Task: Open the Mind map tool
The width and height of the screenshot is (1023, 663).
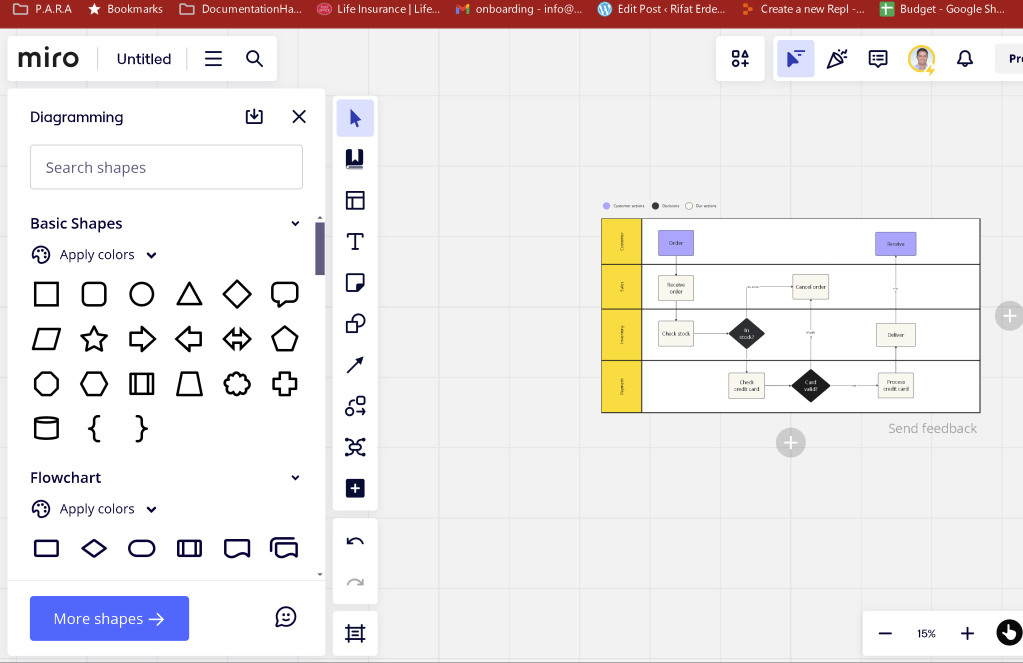Action: [355, 447]
